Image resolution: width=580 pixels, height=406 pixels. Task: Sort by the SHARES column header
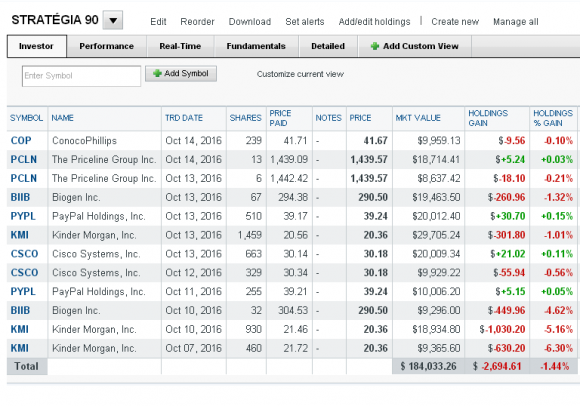246,118
